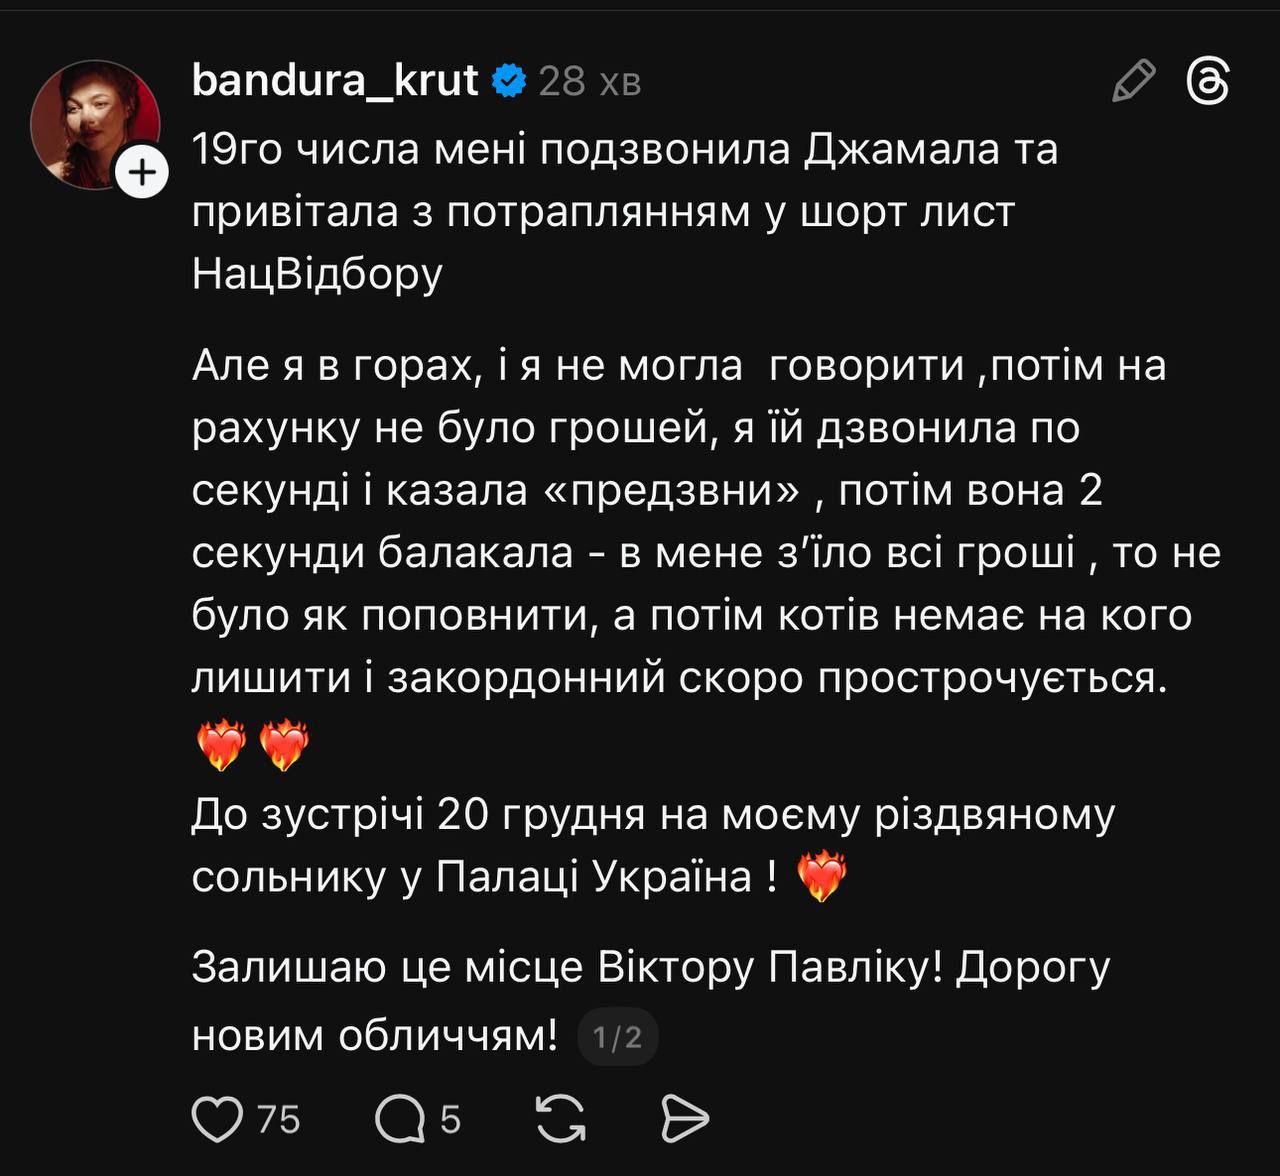This screenshot has height=1176, width=1280.
Task: Share the post with the paper plane icon
Action: [685, 1118]
